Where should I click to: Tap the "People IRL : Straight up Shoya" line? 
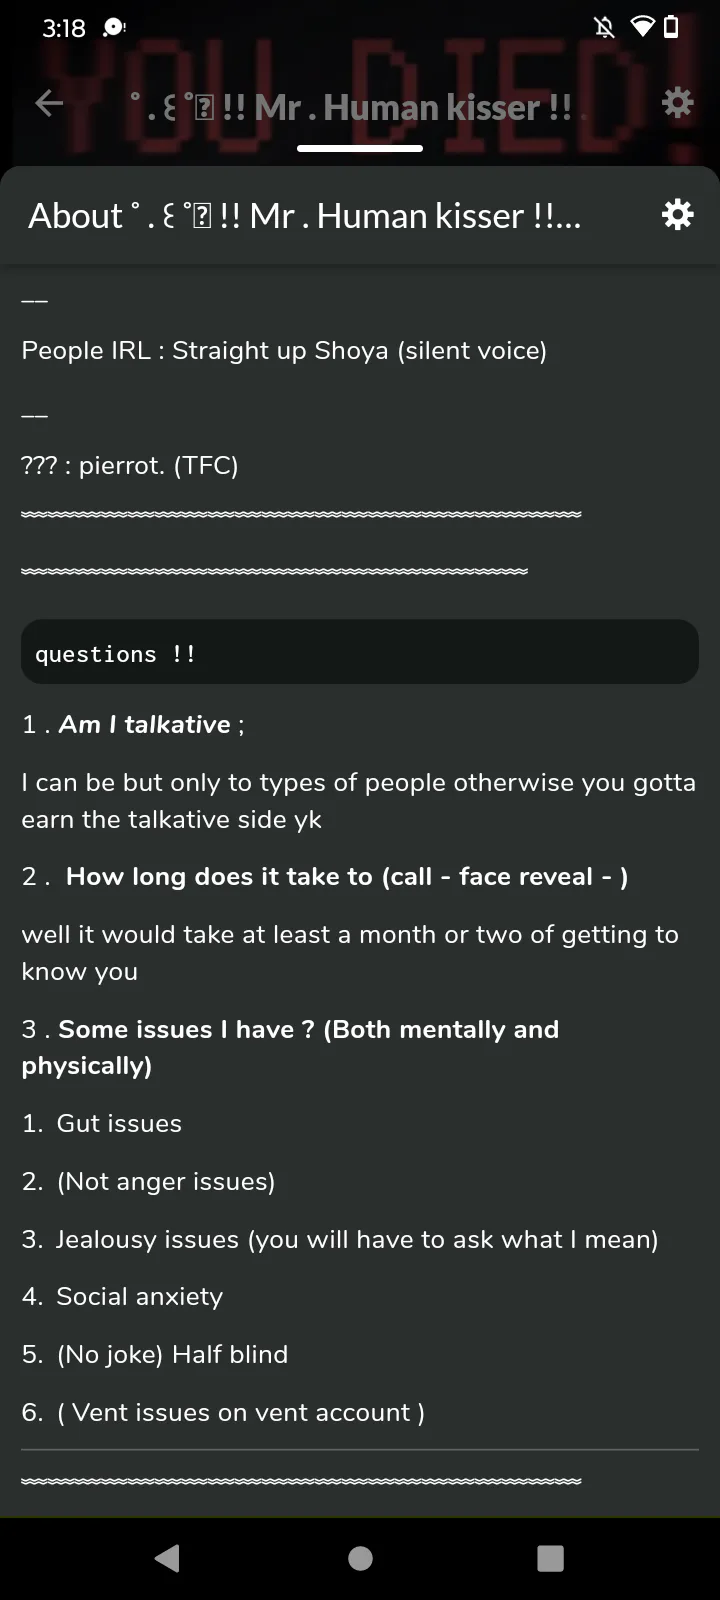(x=284, y=350)
